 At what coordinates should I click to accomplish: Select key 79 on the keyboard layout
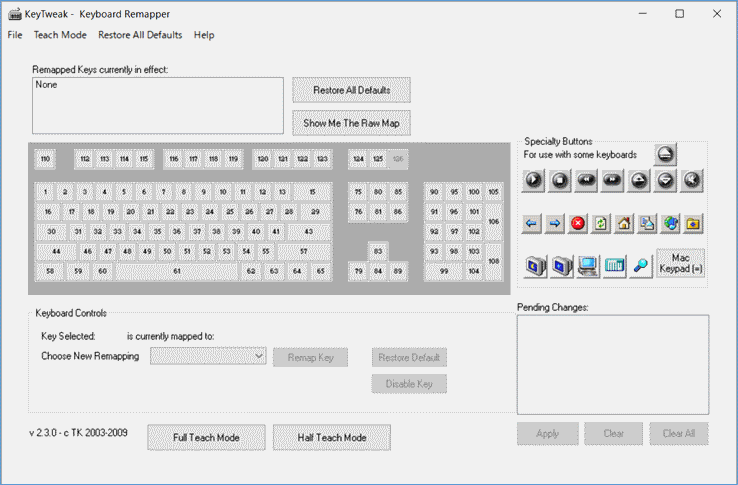(x=359, y=271)
